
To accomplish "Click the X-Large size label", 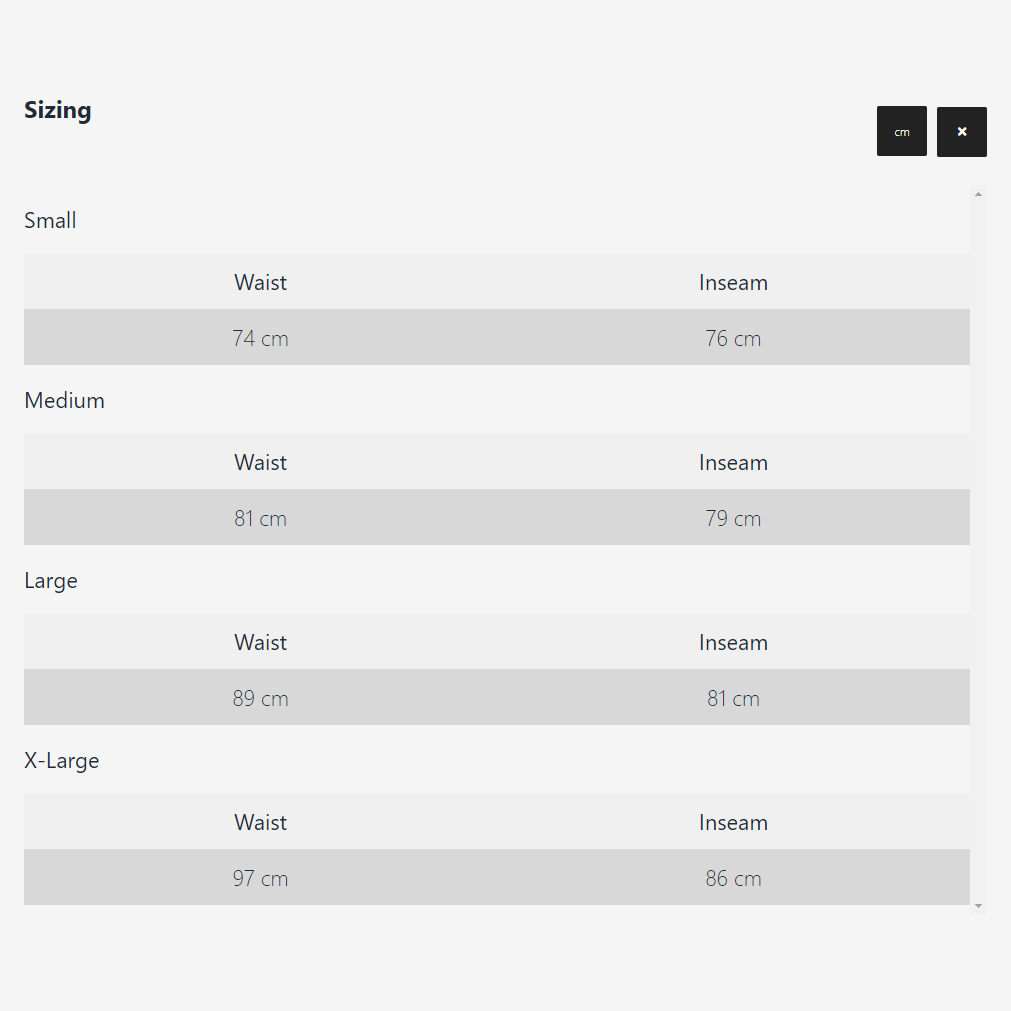I will 62,761.
